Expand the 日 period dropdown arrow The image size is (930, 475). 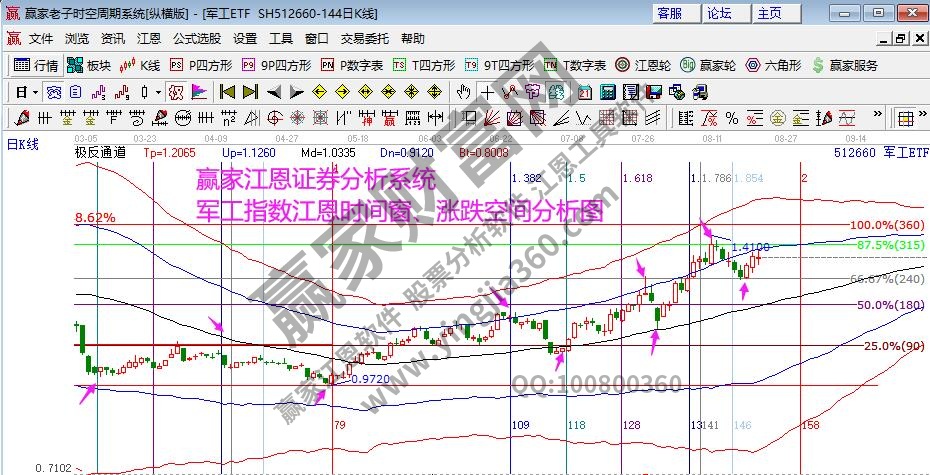pyautogui.click(x=35, y=91)
